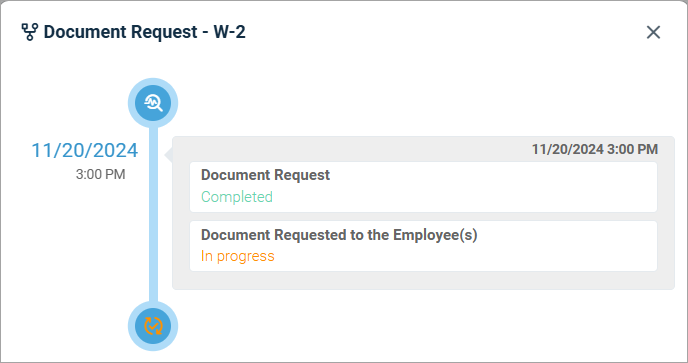Click the gray event panel background
This screenshot has height=363, width=688.
[x=423, y=280]
